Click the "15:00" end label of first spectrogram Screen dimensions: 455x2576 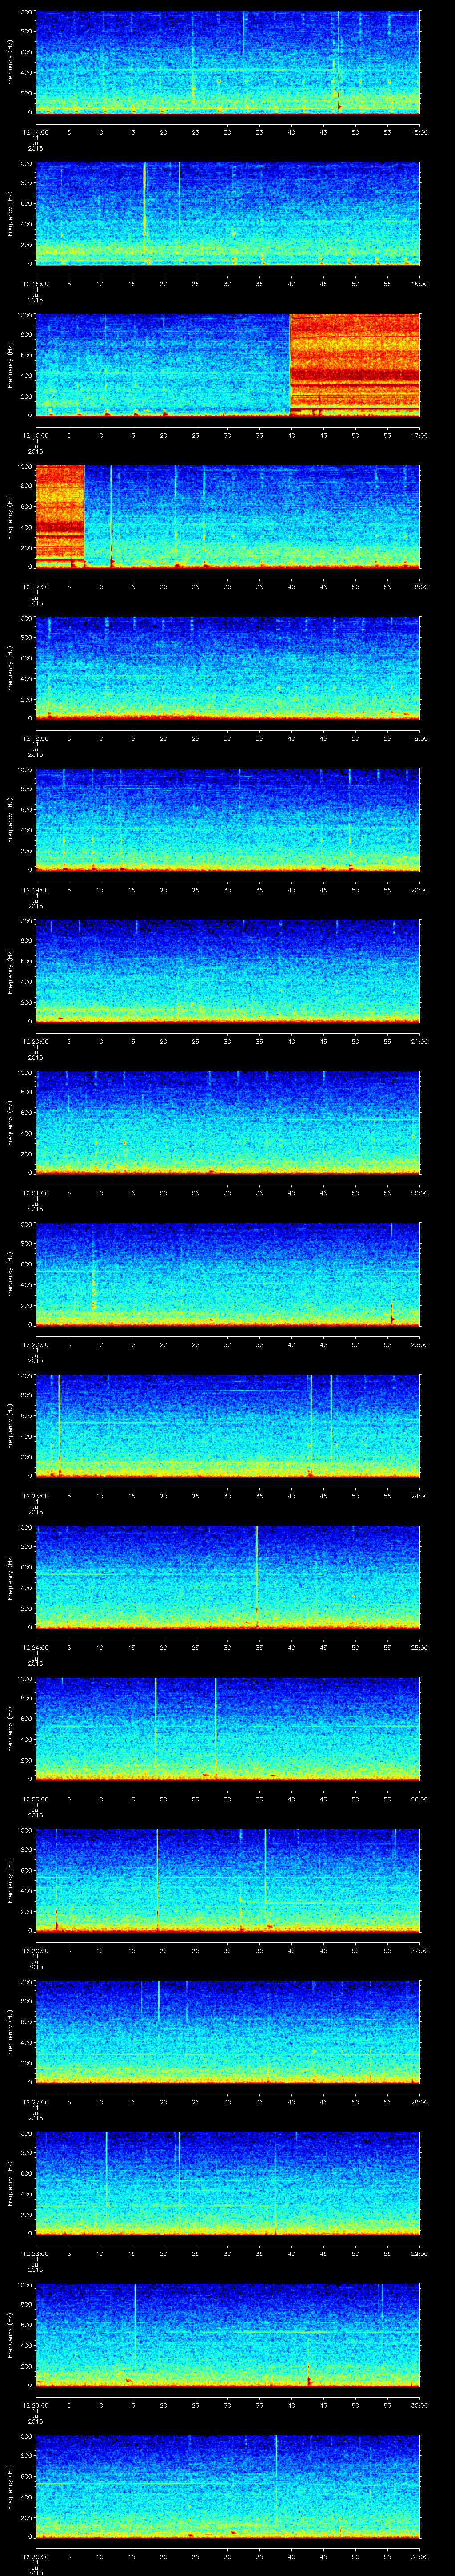[x=420, y=132]
